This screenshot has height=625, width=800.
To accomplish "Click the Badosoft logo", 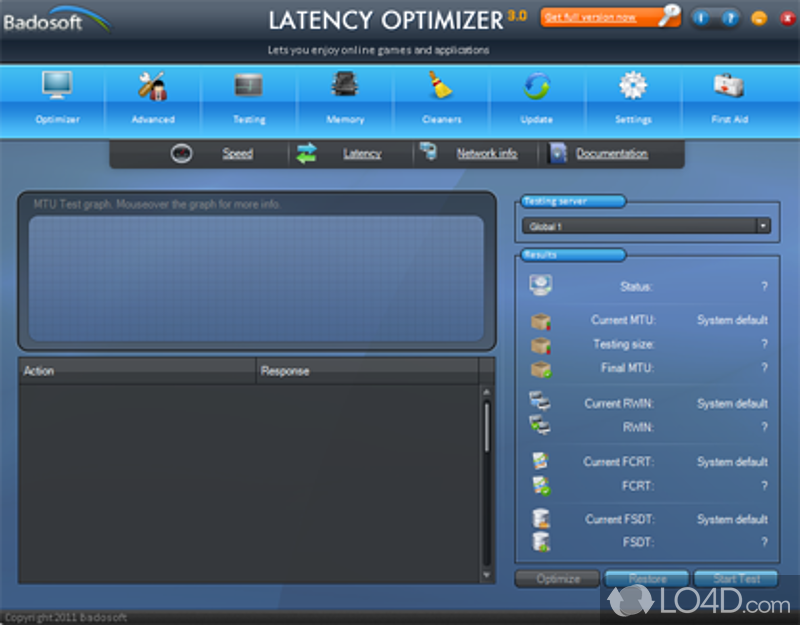I will (x=56, y=20).
